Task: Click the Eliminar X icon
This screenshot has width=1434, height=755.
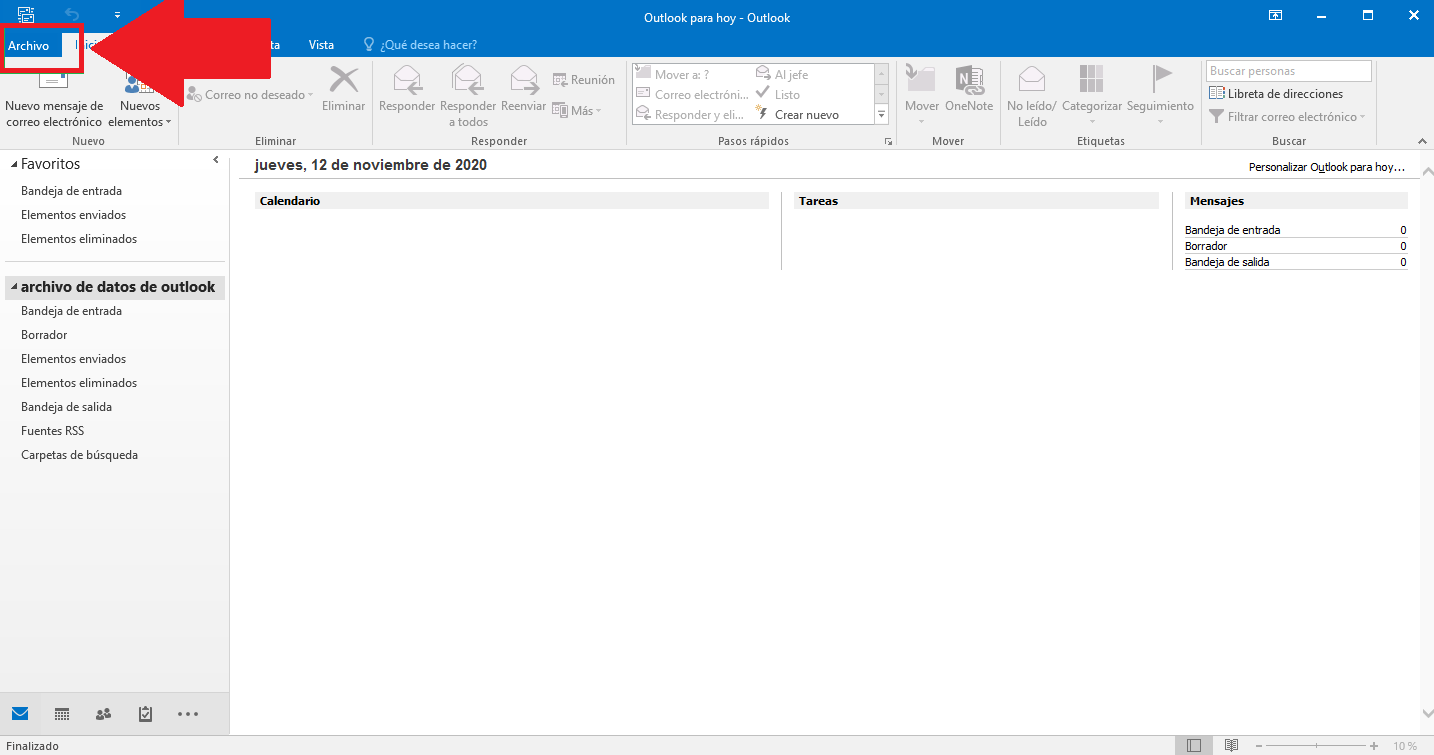Action: click(344, 80)
